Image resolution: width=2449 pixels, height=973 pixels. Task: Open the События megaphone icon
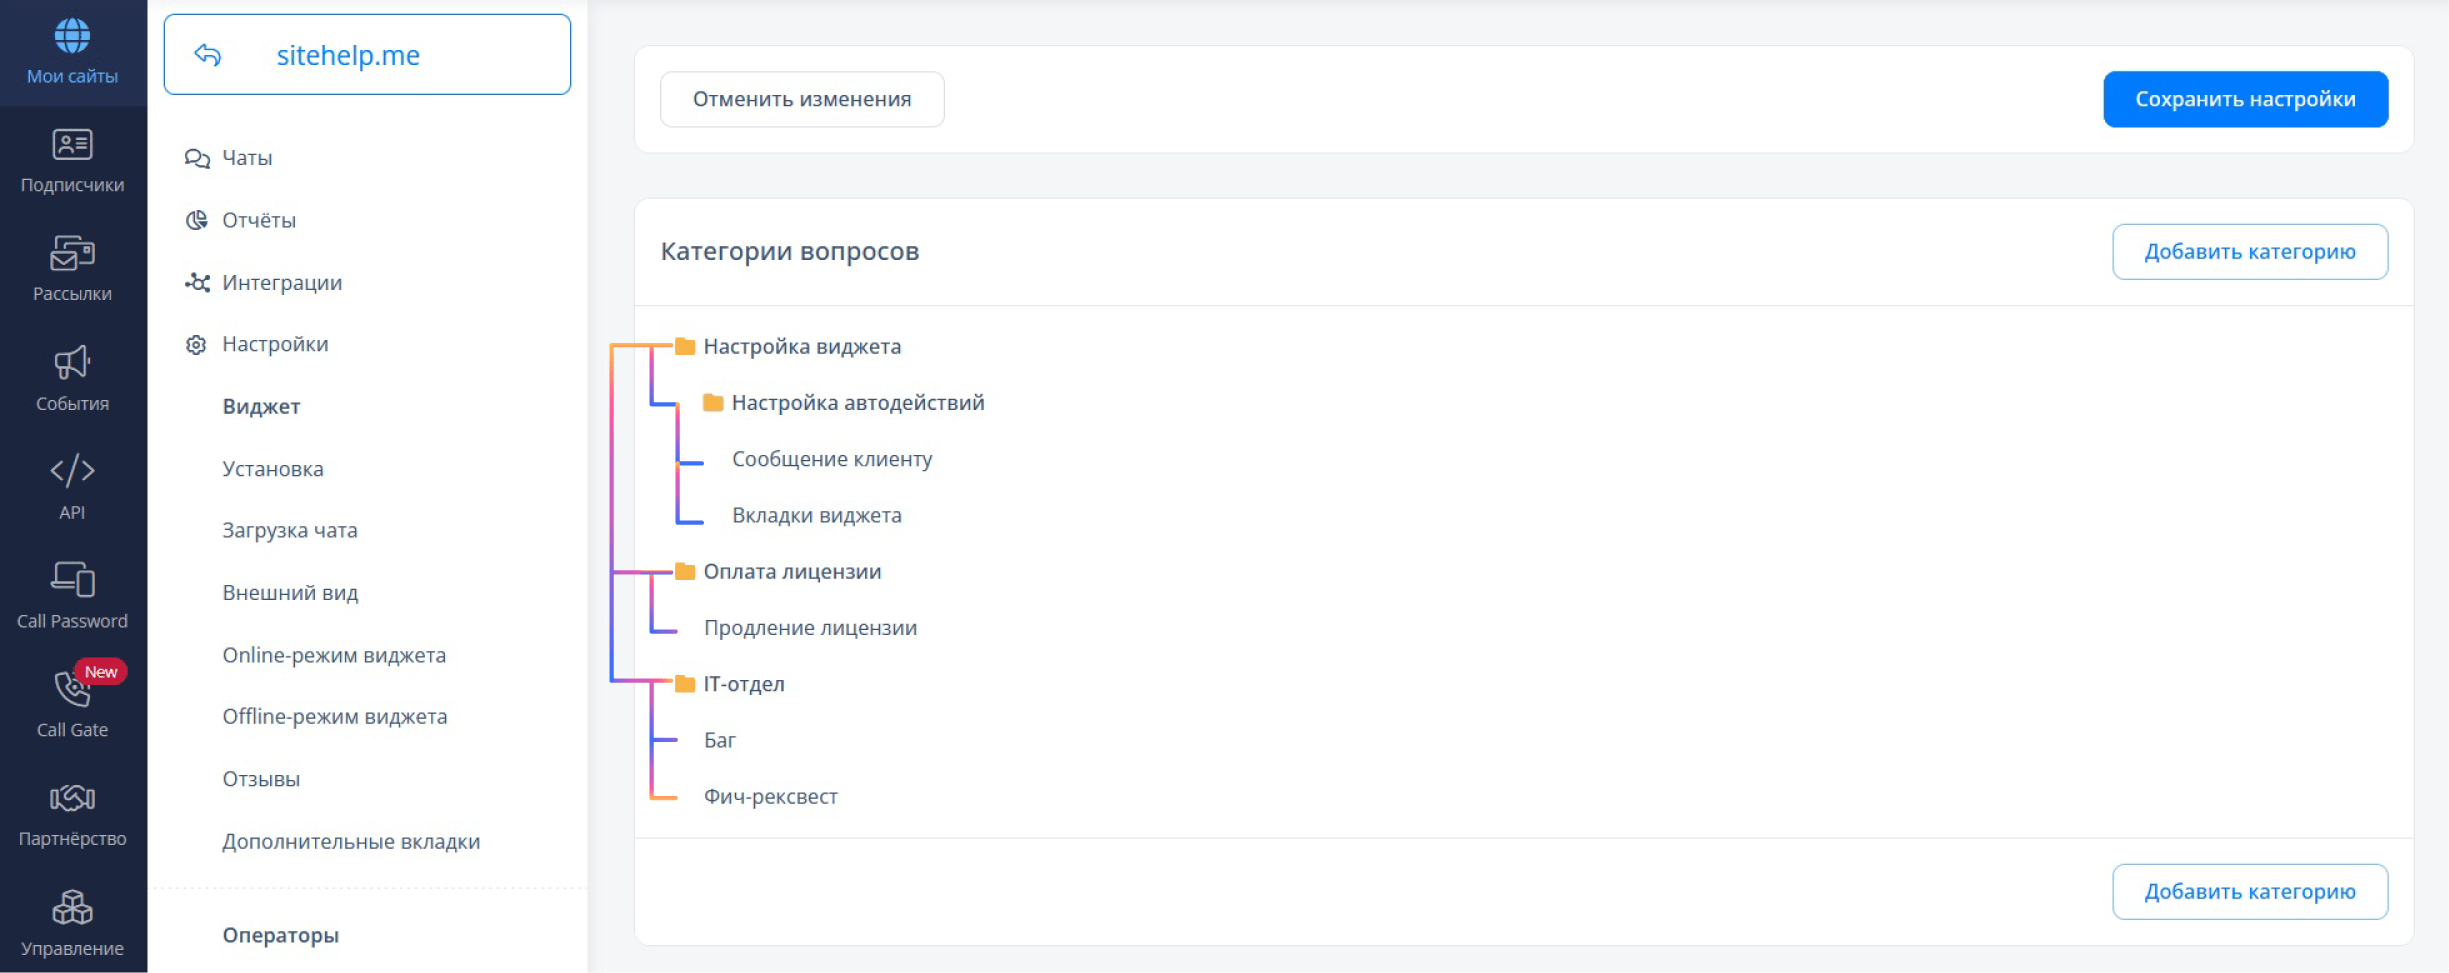pyautogui.click(x=72, y=362)
